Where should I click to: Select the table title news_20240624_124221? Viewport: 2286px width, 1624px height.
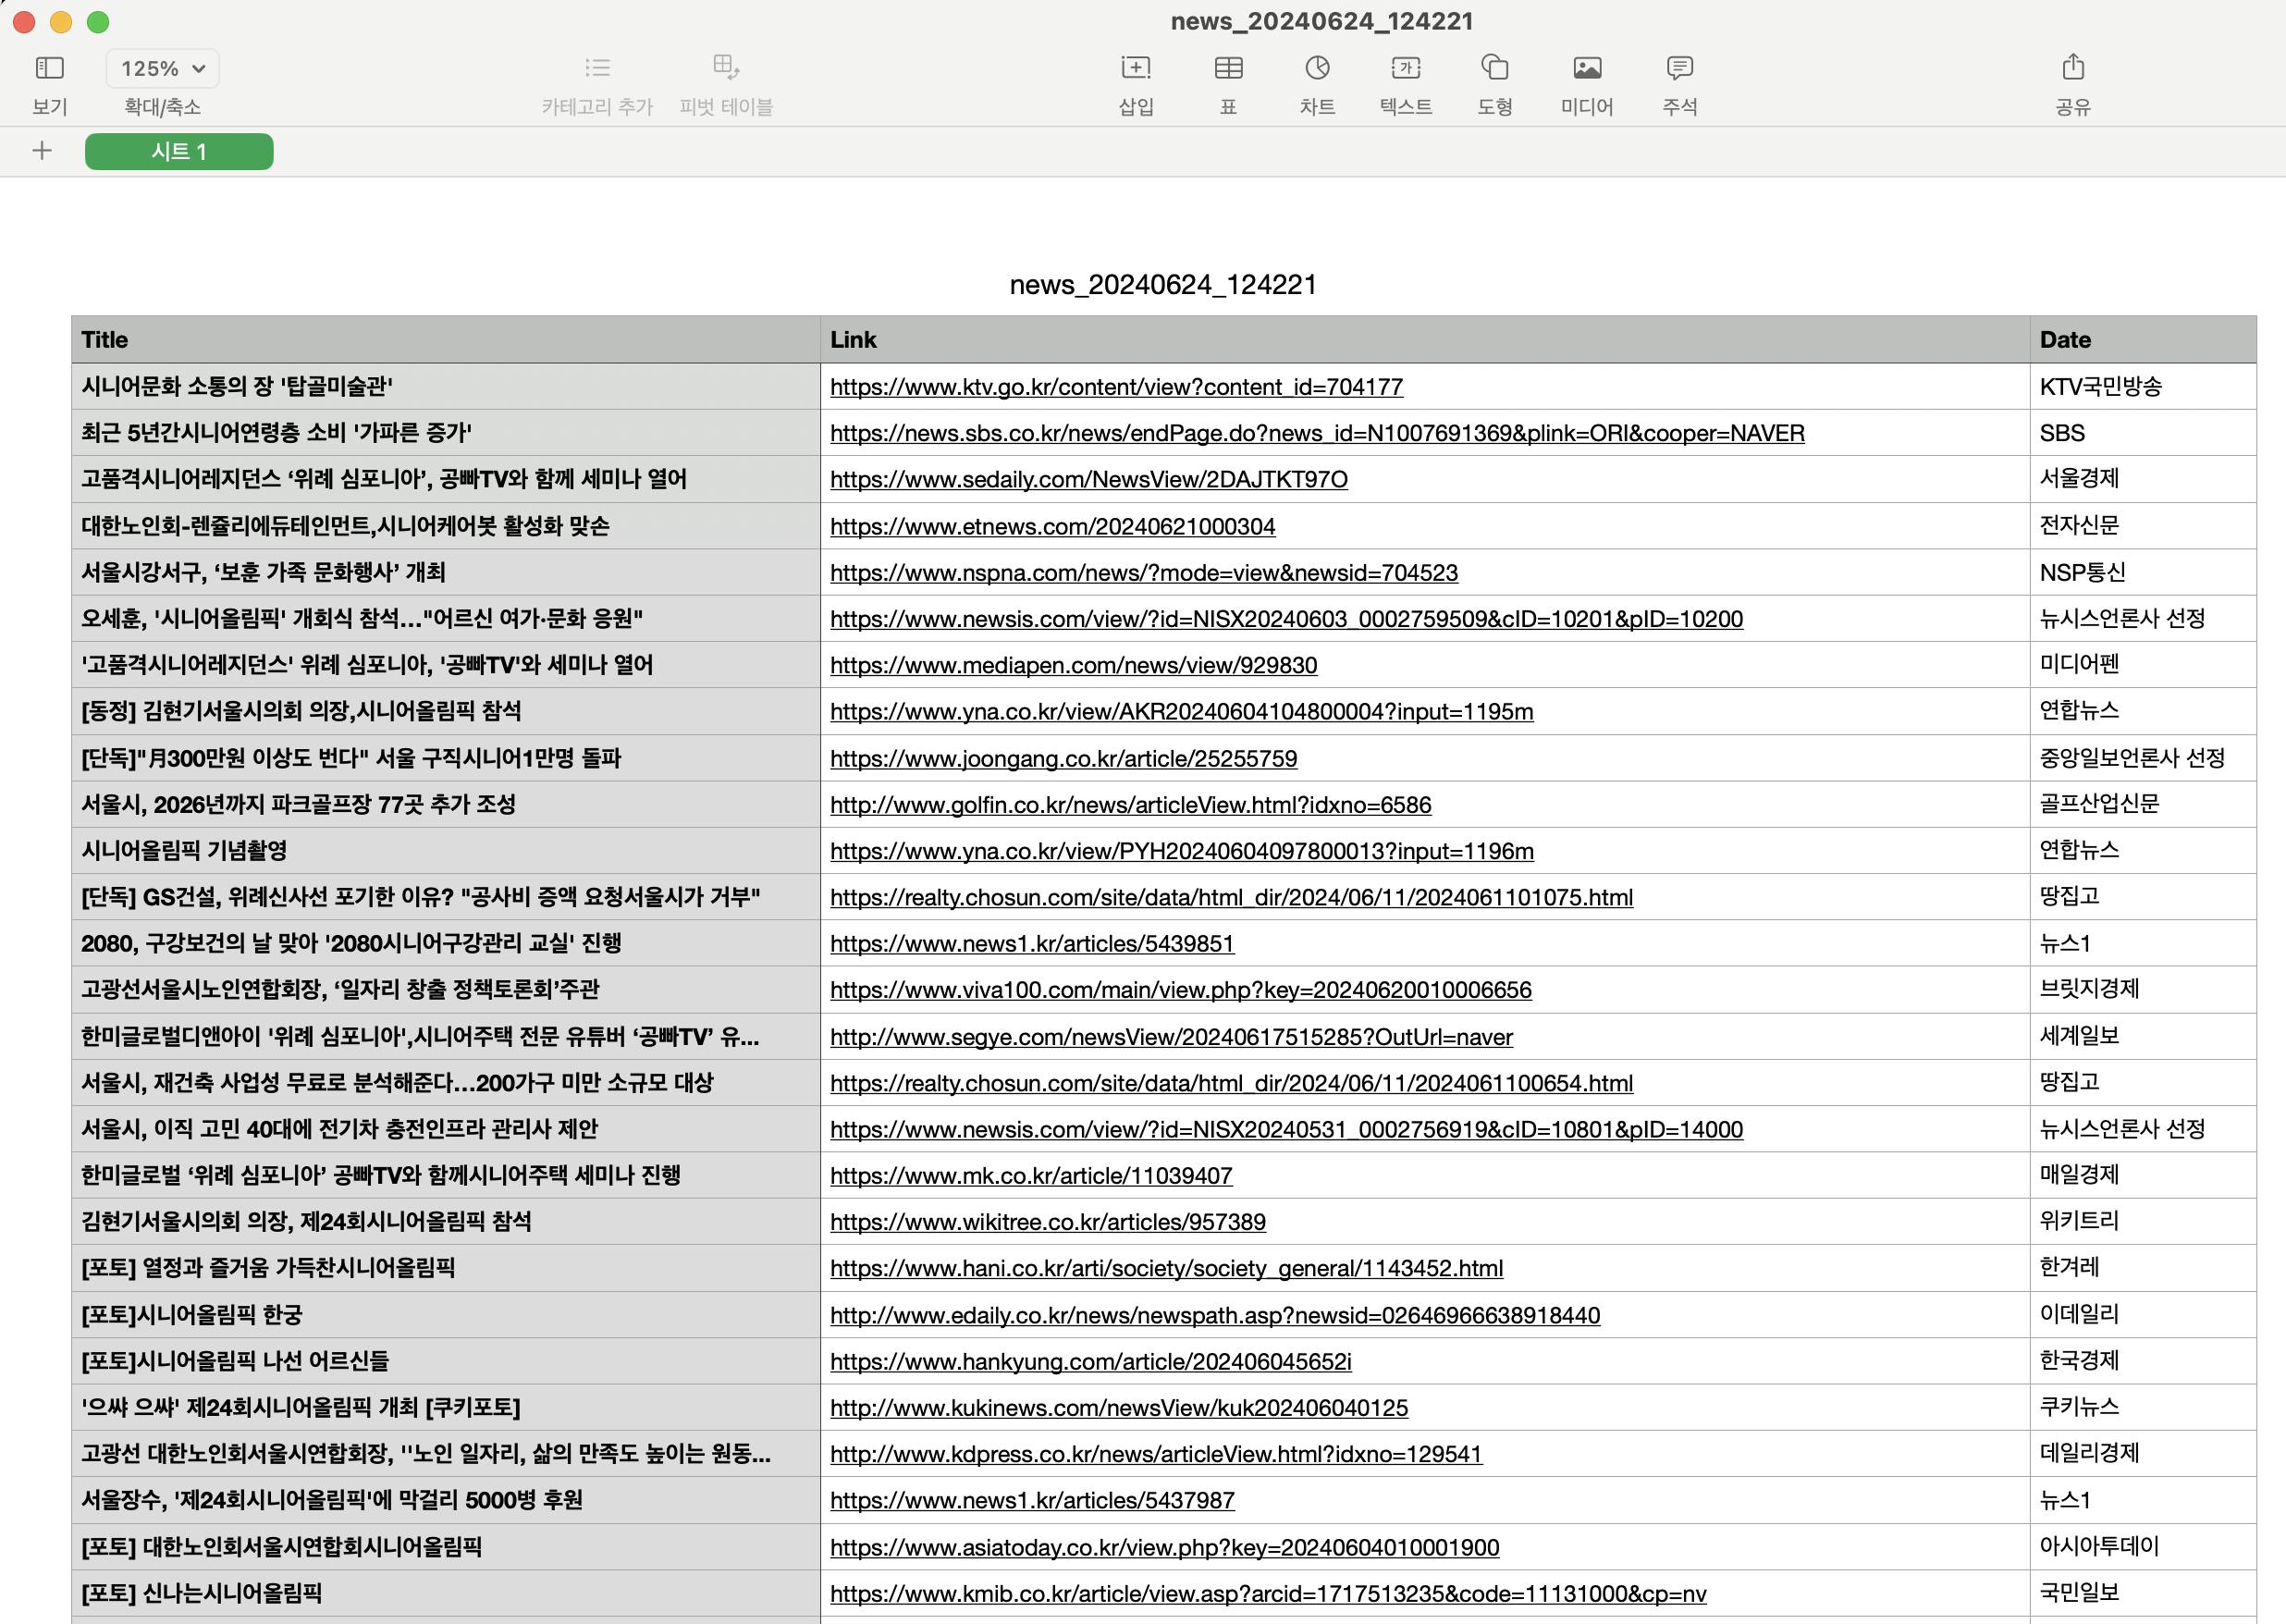click(x=1162, y=285)
